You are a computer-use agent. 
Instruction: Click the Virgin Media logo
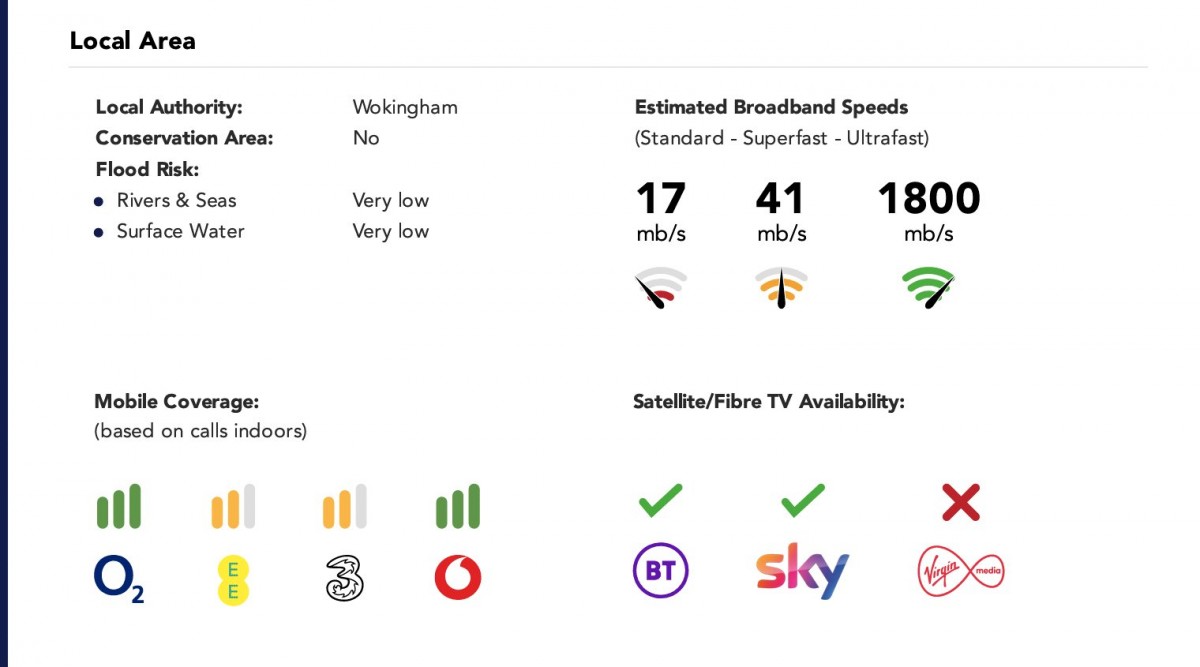click(x=960, y=571)
